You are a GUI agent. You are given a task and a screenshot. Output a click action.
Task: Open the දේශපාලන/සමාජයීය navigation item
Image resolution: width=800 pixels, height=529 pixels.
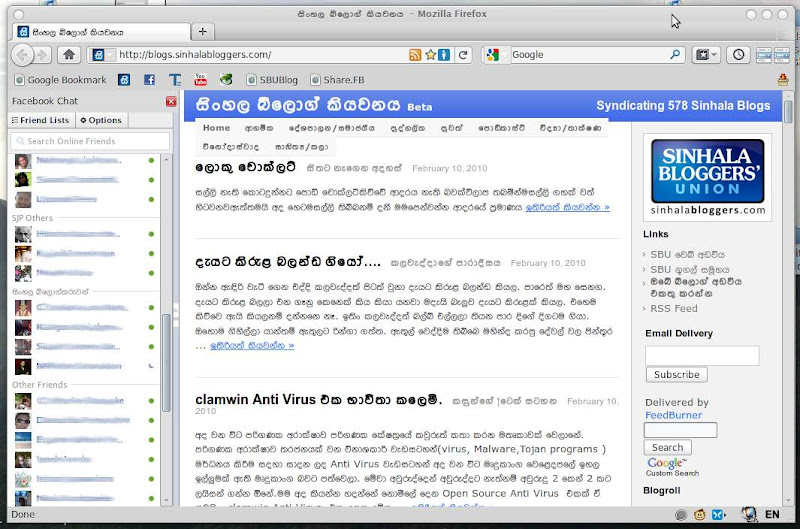pyautogui.click(x=331, y=128)
